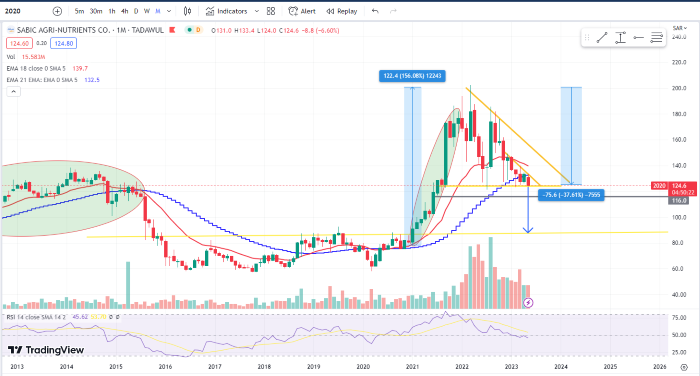
Task: Start bar Replay mode
Action: coord(342,11)
